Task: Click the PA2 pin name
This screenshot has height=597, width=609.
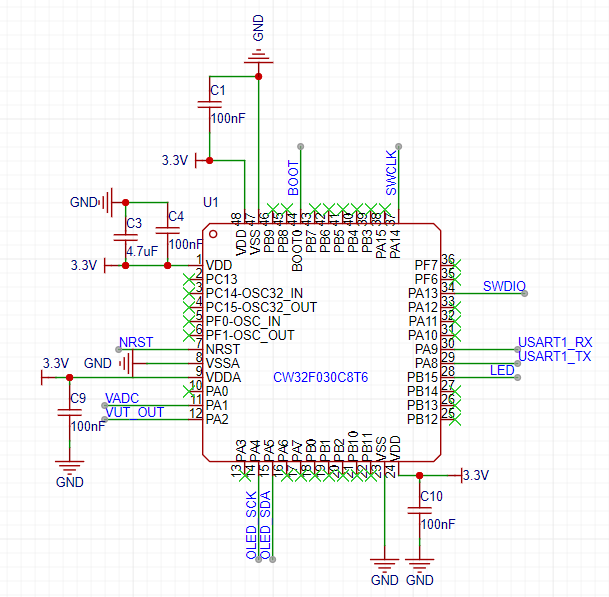Action: point(217,419)
